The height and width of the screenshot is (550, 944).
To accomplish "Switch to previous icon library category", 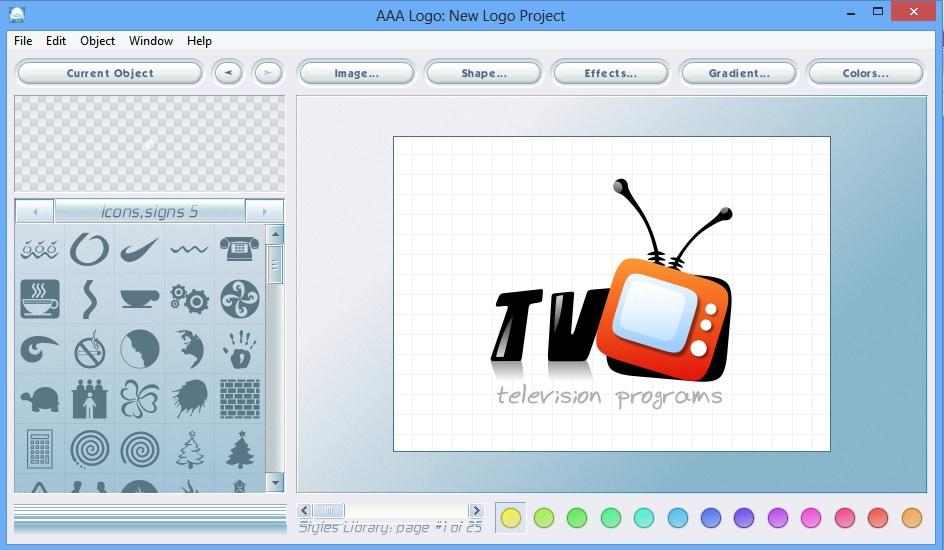I will tap(34, 211).
